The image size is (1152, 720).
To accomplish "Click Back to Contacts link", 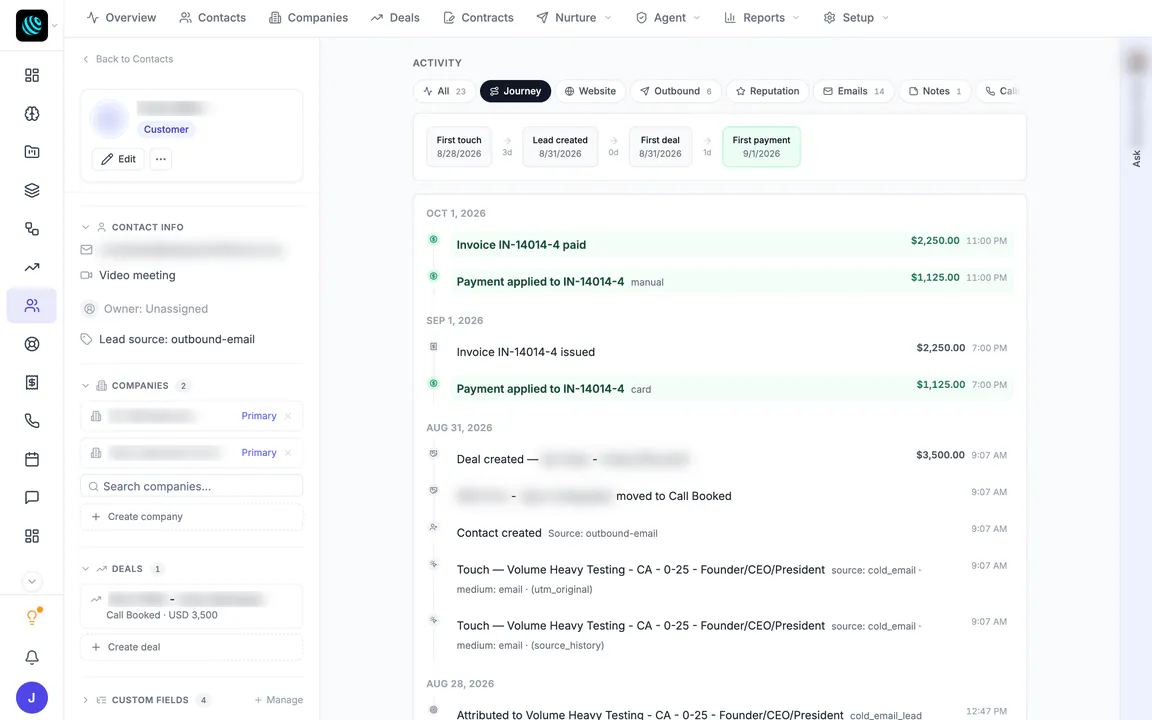I will [128, 59].
